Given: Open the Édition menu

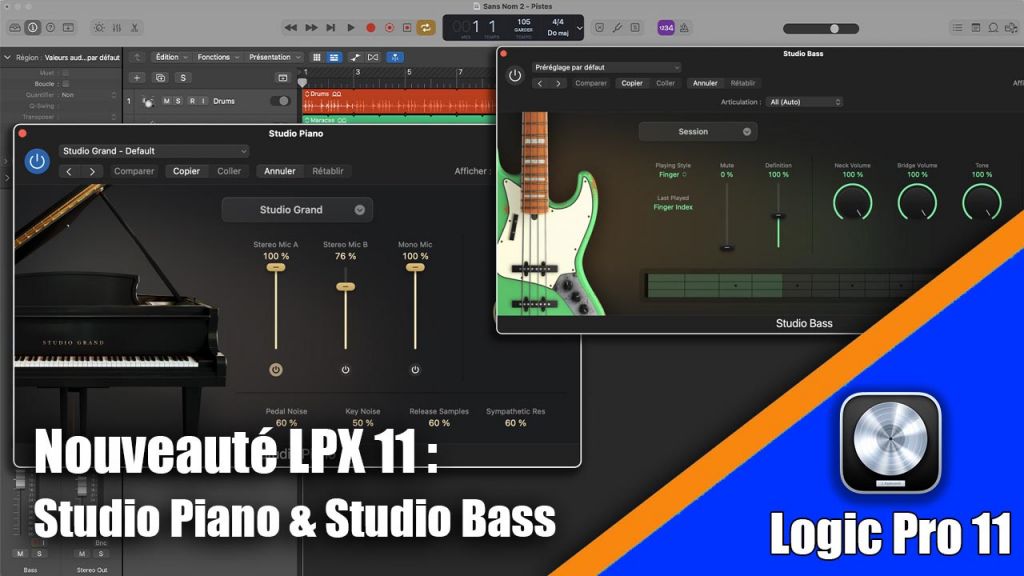Looking at the screenshot, I should (x=170, y=57).
